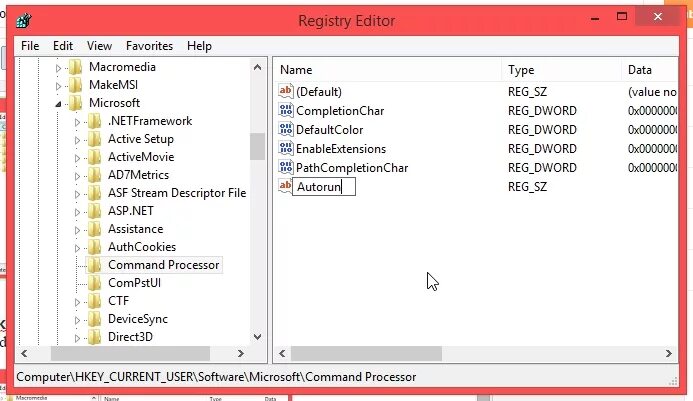The height and width of the screenshot is (401, 693).
Task: Open the Favorites menu
Action: pos(149,46)
